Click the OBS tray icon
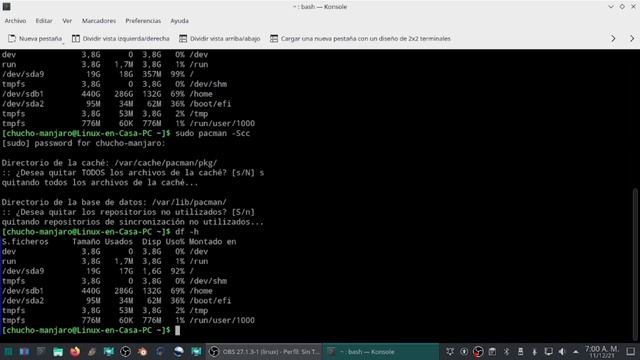Image resolution: width=640 pixels, height=360 pixels. click(x=478, y=351)
